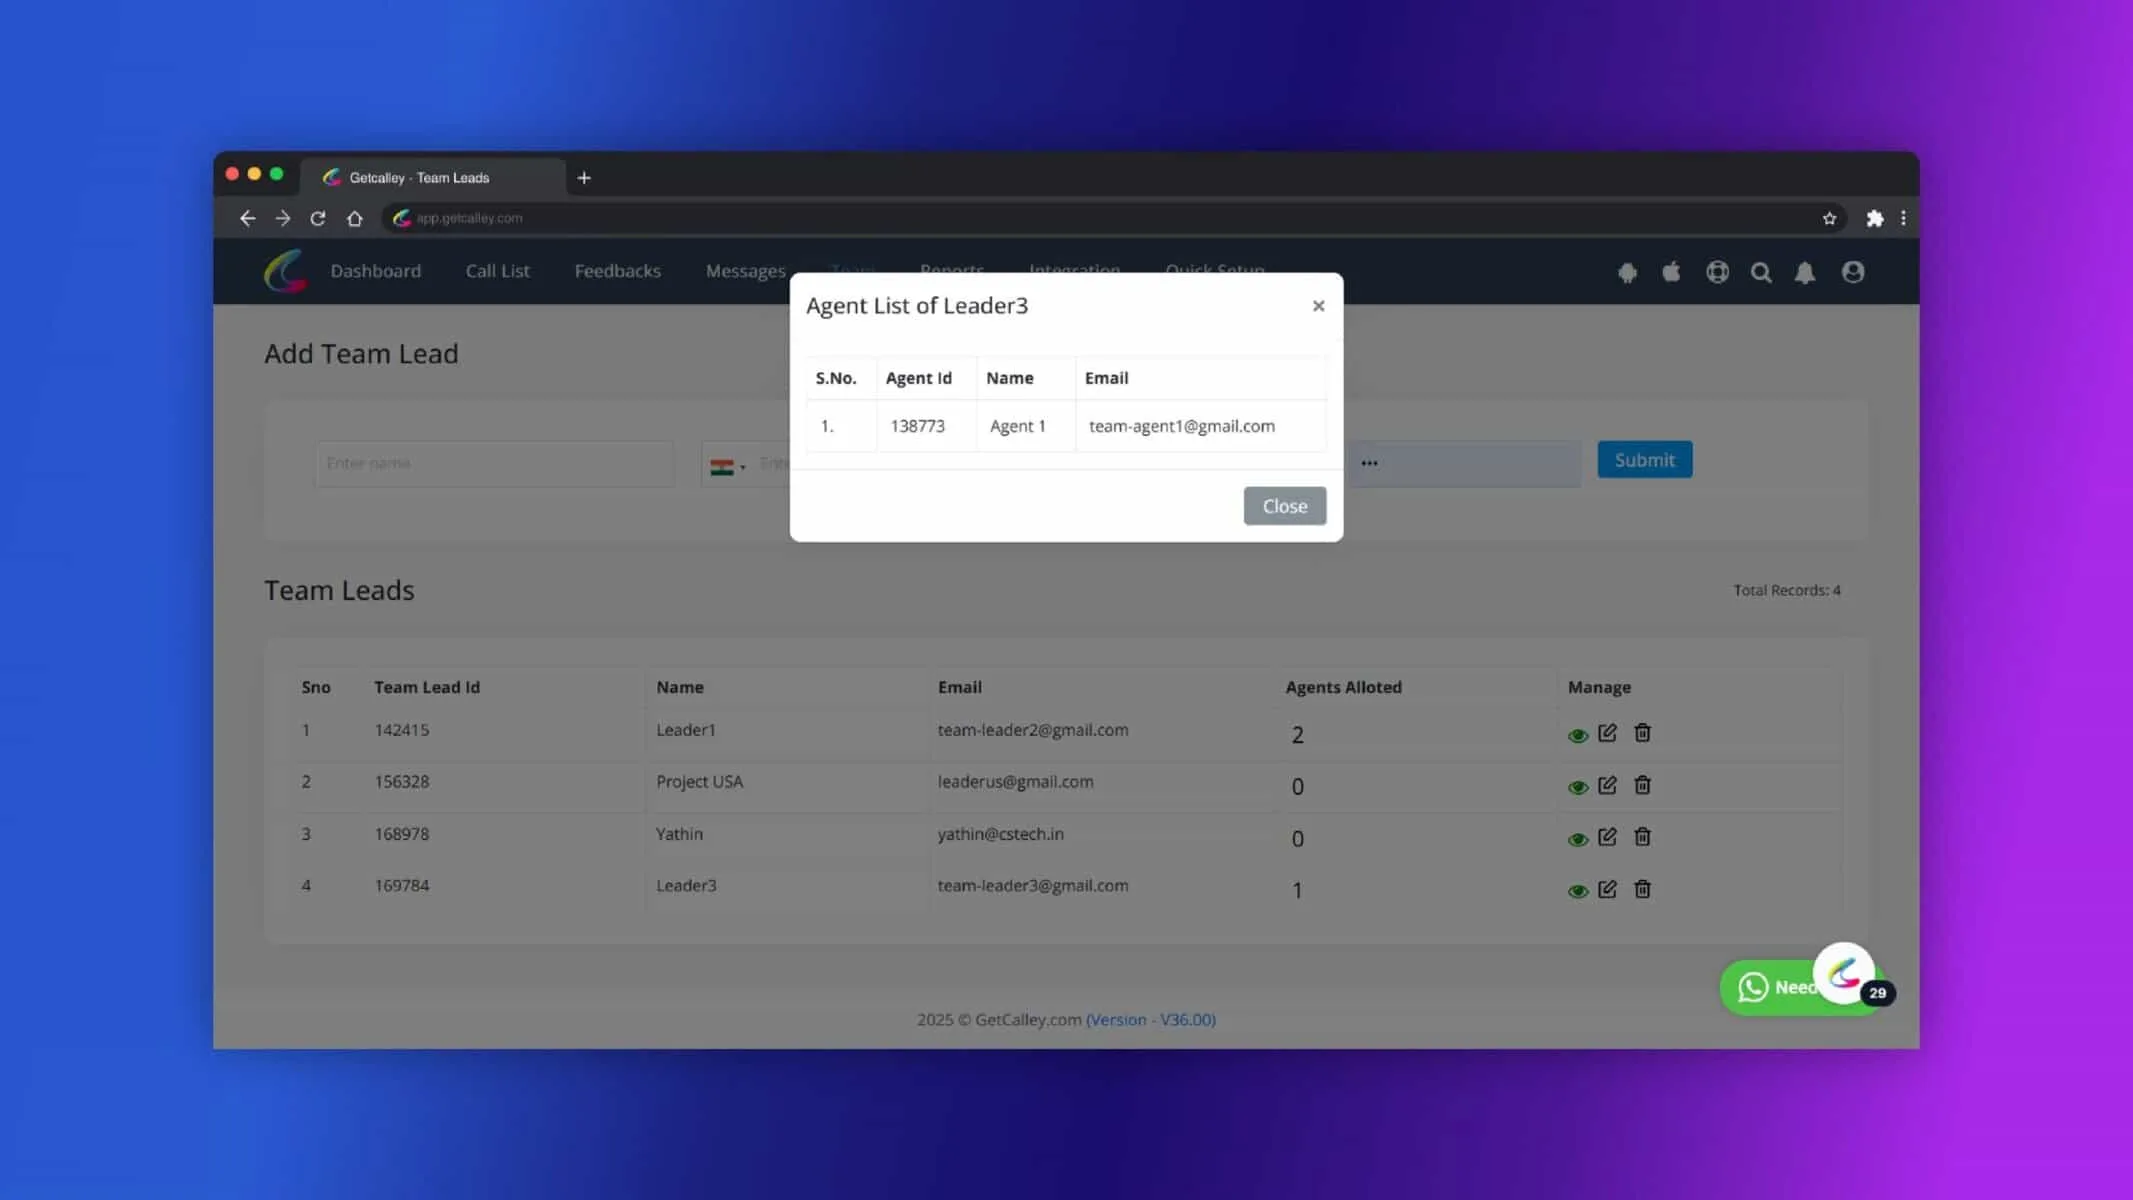The height and width of the screenshot is (1200, 2133).
Task: Open the Android app icon in header
Action: (1627, 272)
